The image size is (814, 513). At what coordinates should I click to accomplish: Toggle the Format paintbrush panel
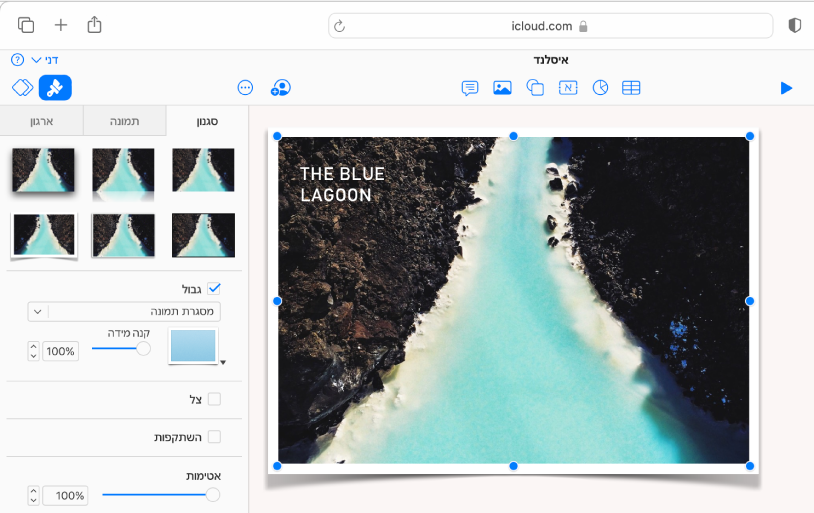point(55,88)
